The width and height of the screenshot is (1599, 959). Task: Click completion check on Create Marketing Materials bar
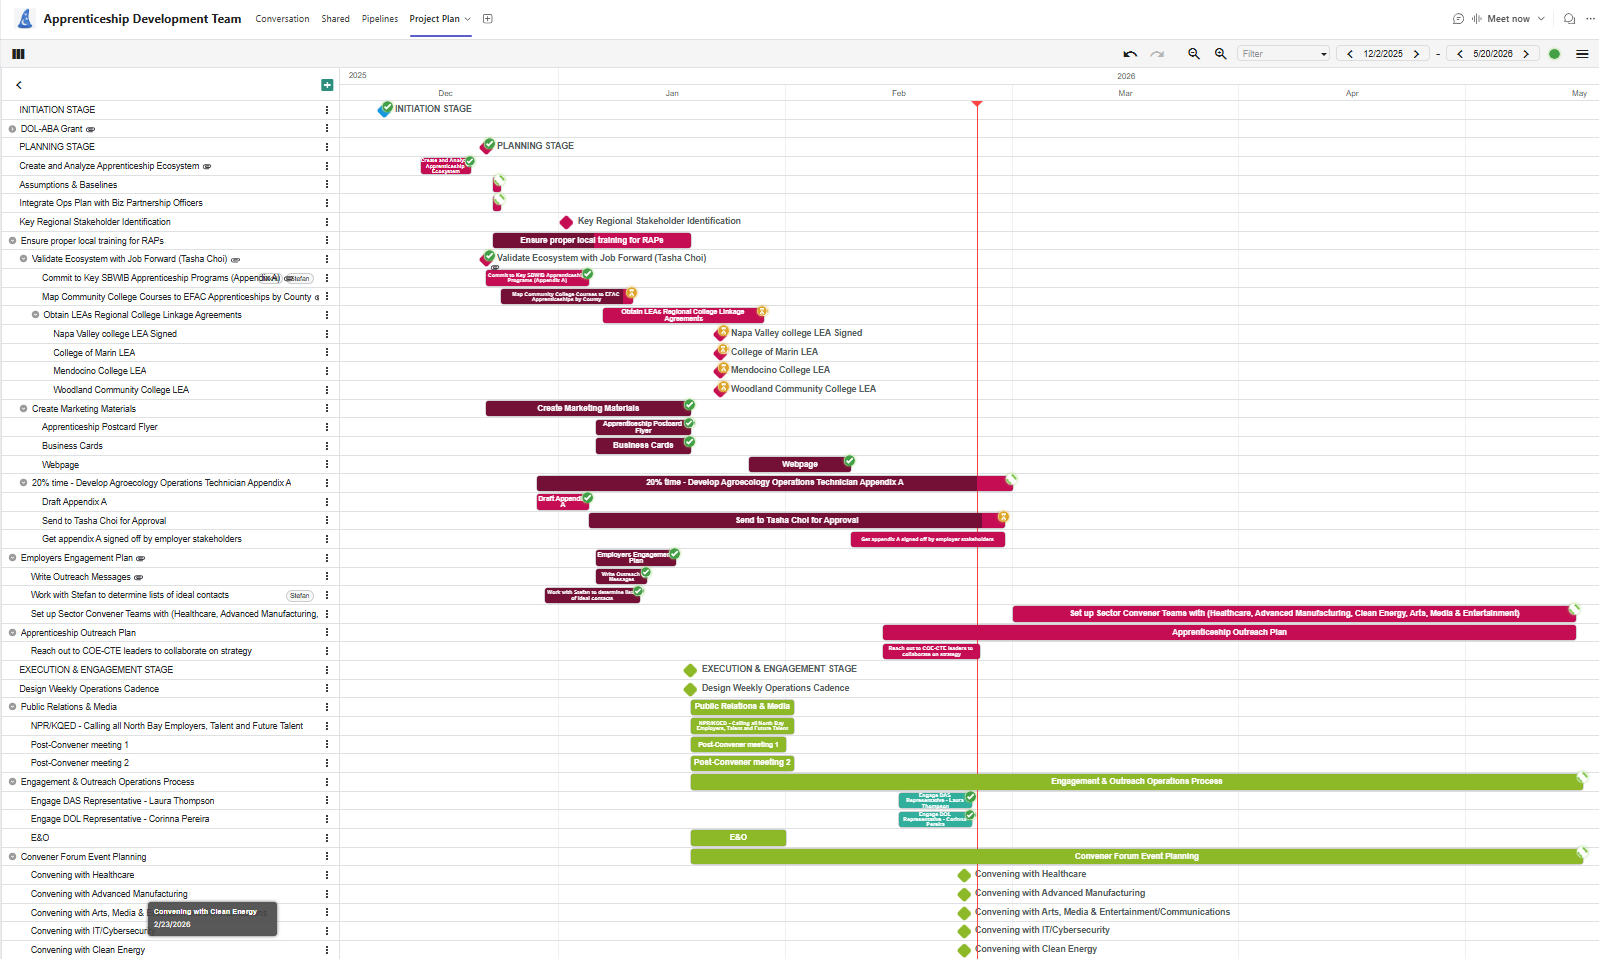[689, 404]
